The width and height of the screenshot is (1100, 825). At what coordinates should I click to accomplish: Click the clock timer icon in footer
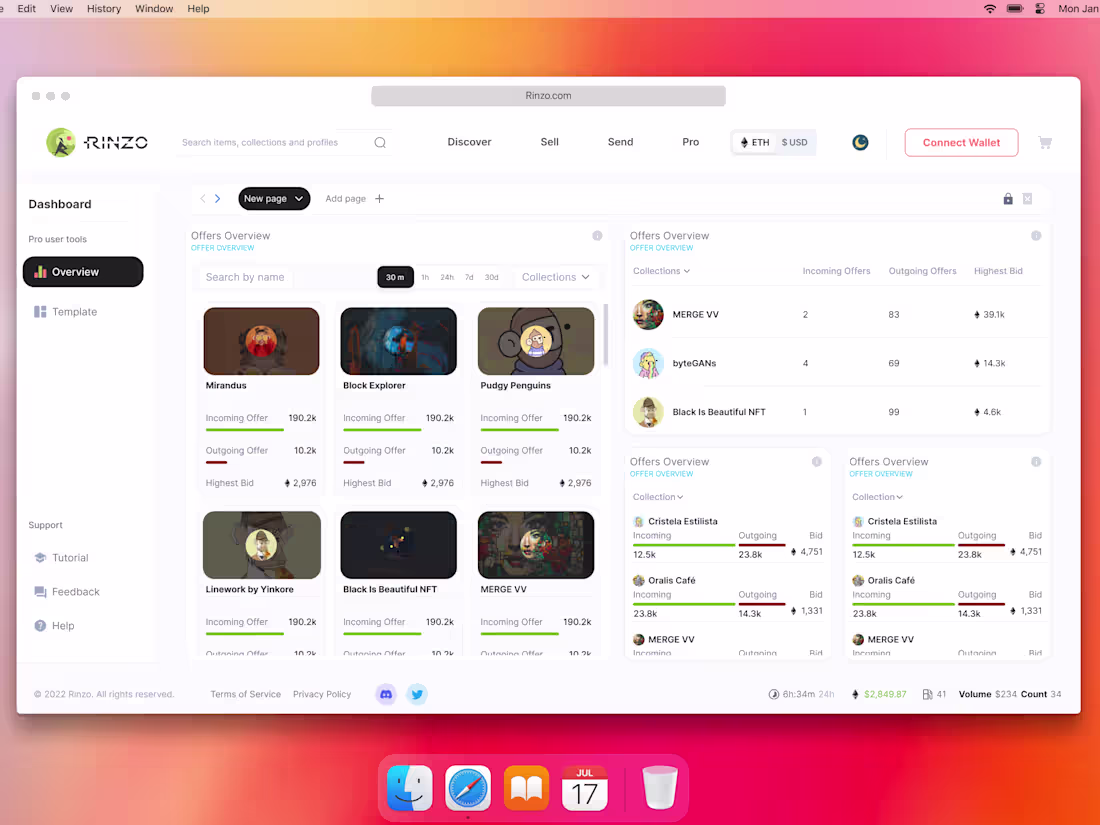pos(773,694)
